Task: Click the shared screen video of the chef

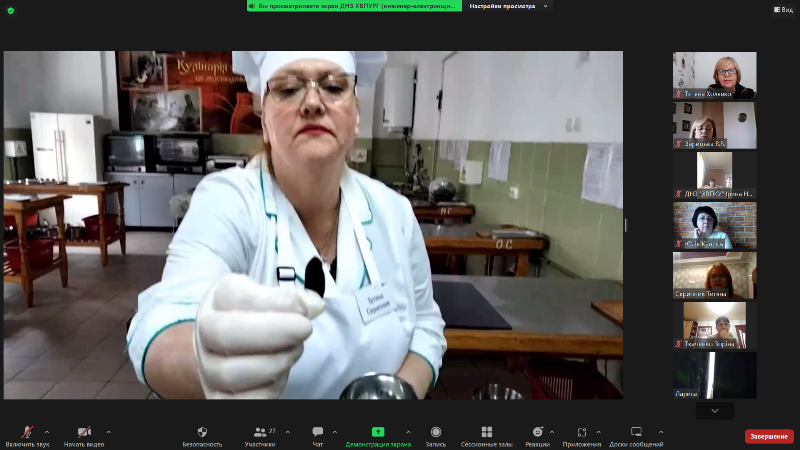Action: (x=313, y=225)
